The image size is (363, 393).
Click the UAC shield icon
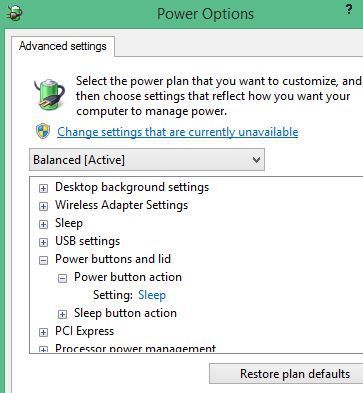point(43,131)
